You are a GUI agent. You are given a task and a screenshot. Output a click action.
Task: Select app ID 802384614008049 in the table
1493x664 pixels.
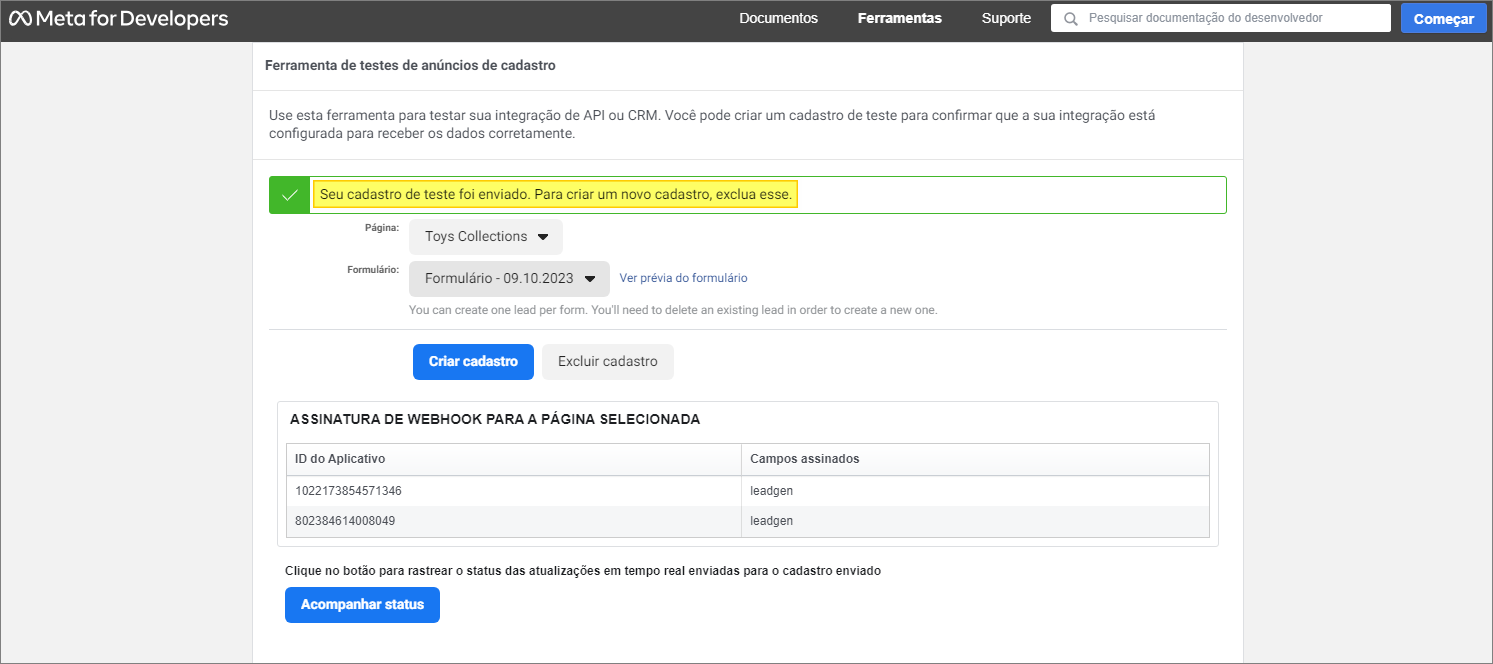(344, 521)
